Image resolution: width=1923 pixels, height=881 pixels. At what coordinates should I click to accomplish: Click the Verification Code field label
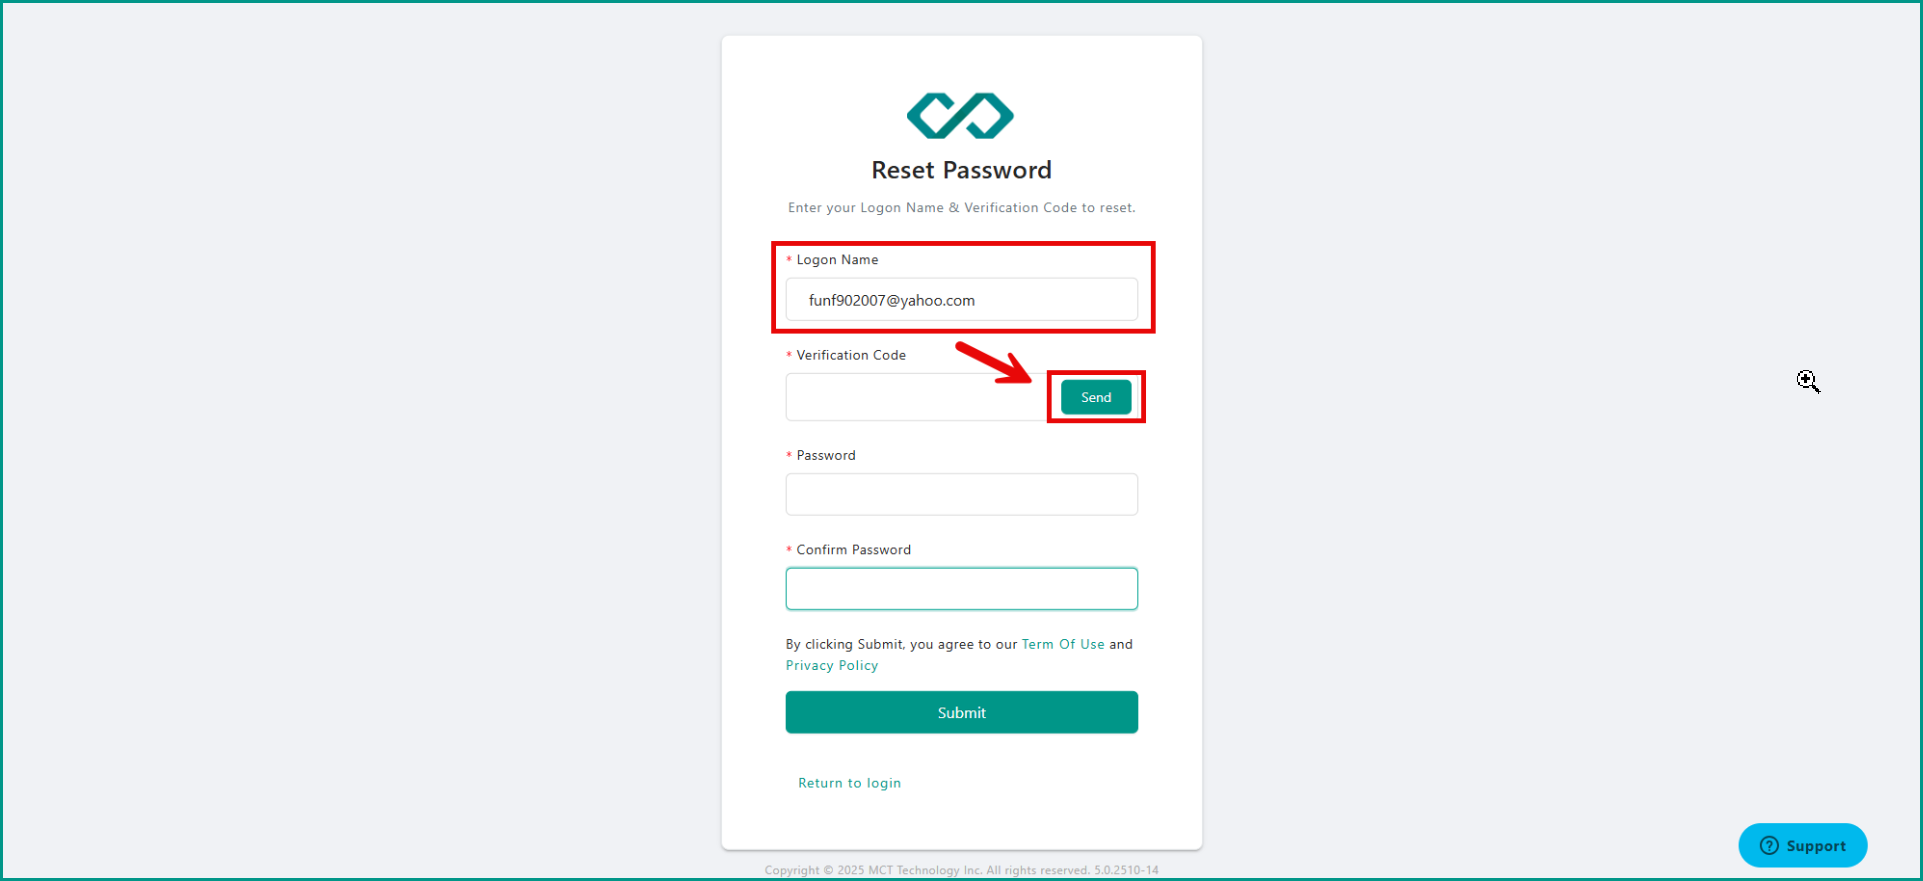pyautogui.click(x=851, y=355)
